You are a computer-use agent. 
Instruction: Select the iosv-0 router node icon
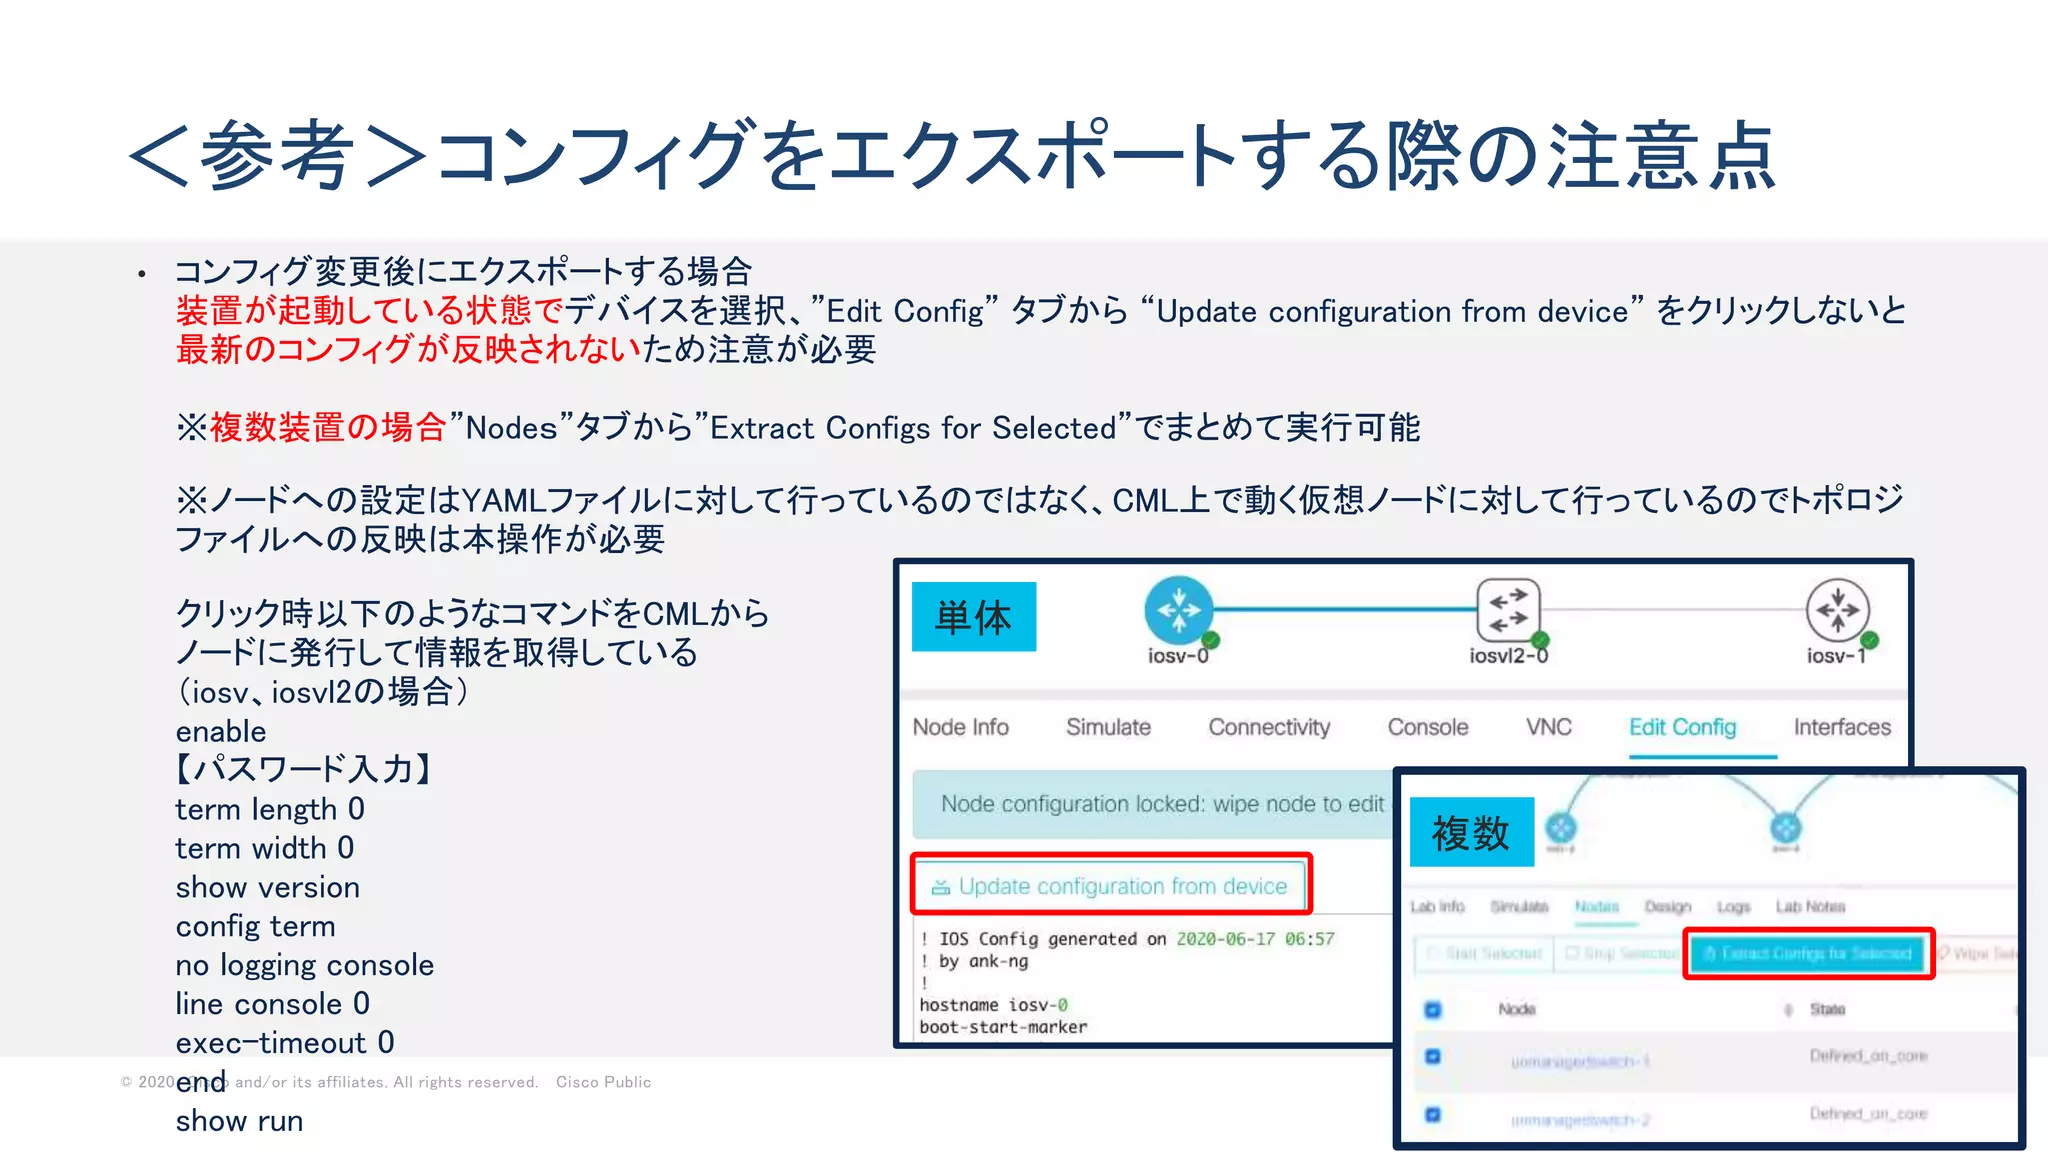tap(1179, 610)
